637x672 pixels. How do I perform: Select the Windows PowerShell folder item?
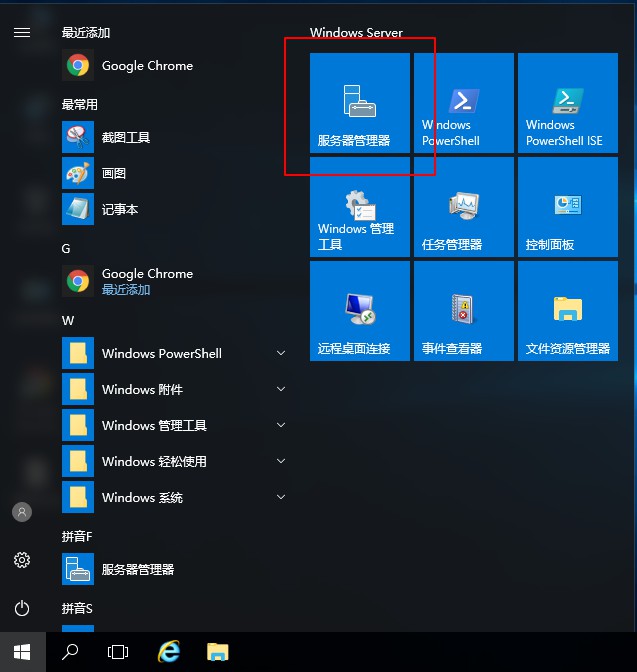tap(176, 353)
